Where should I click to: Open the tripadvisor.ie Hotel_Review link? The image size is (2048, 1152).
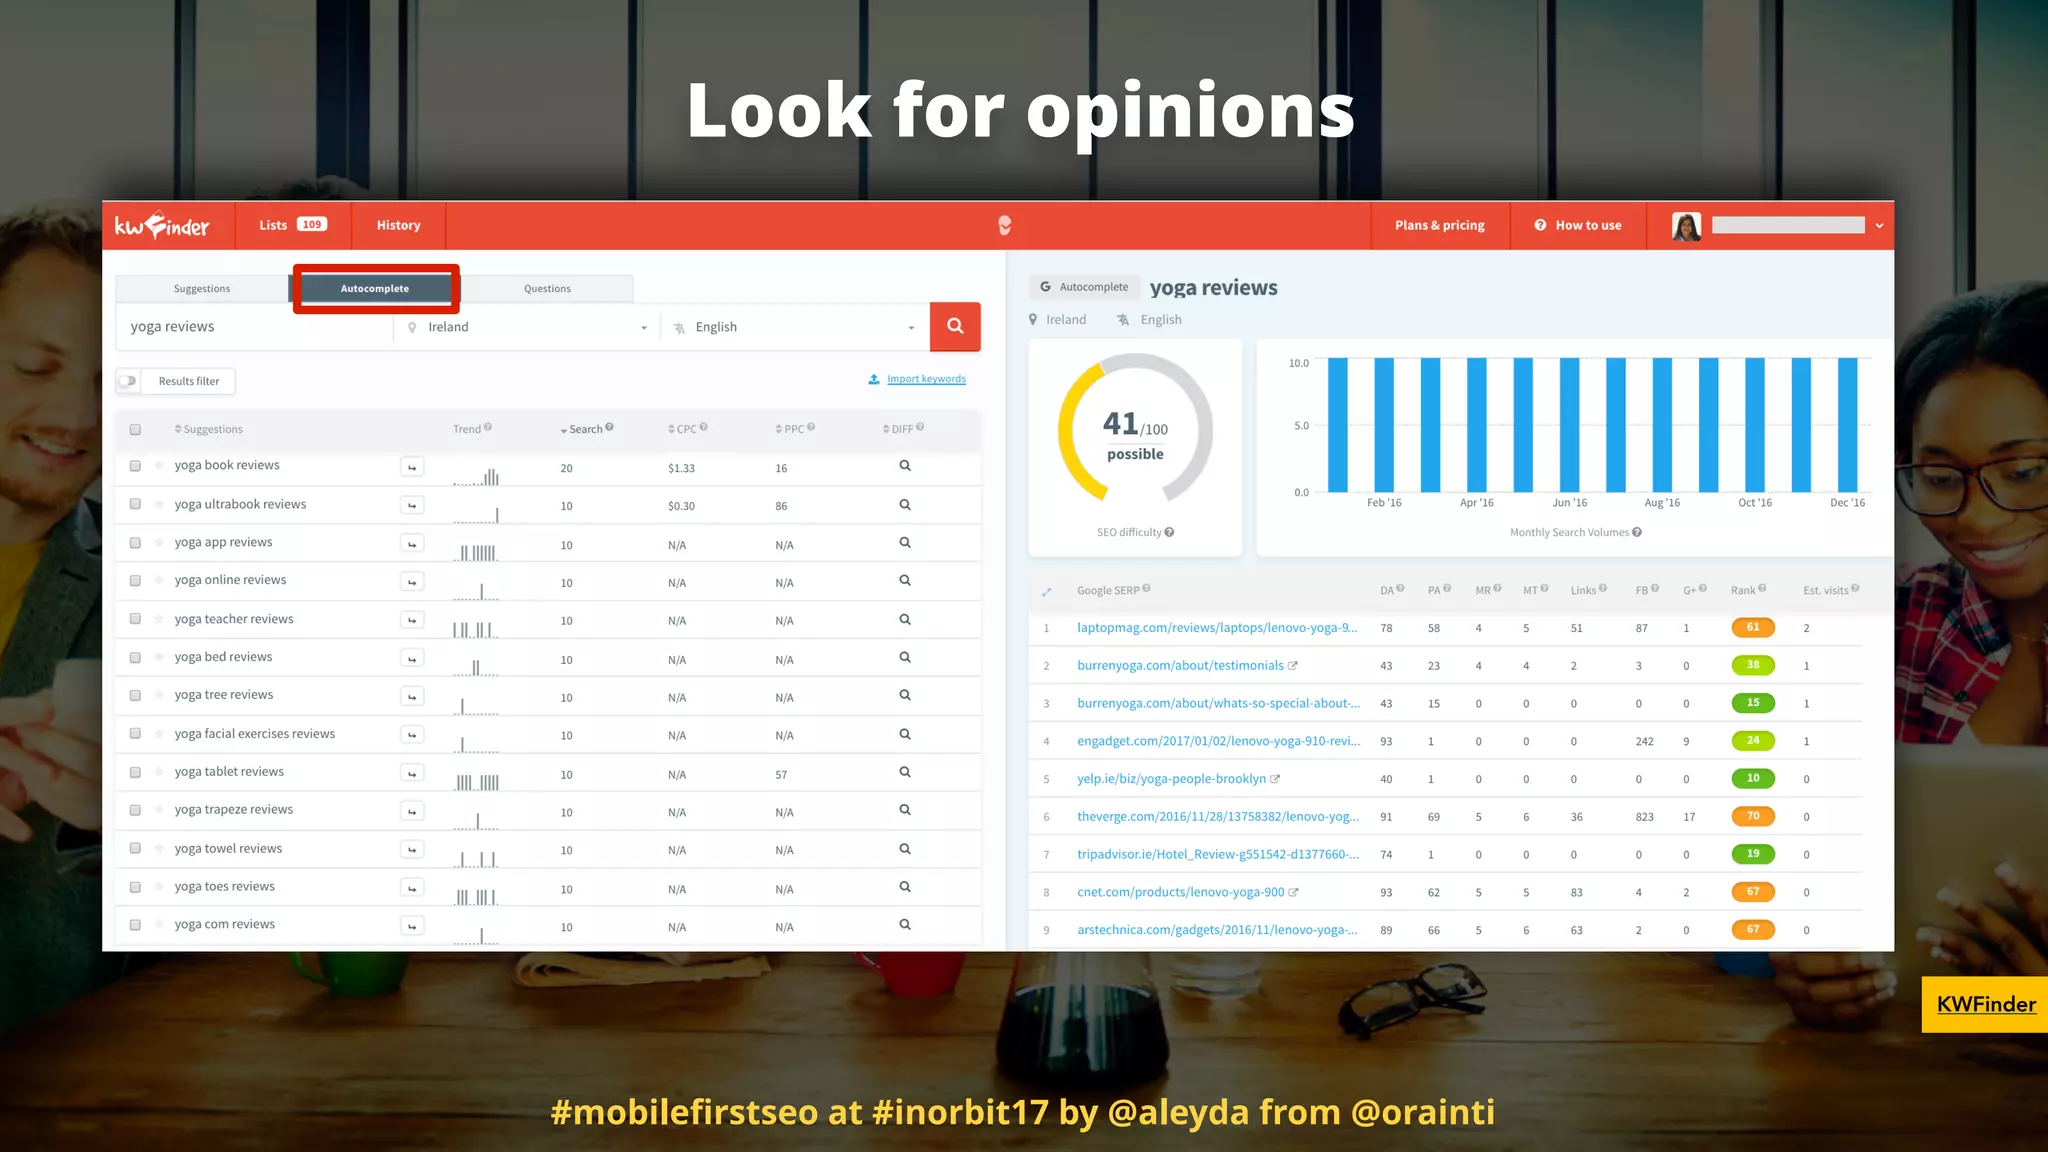click(1218, 854)
